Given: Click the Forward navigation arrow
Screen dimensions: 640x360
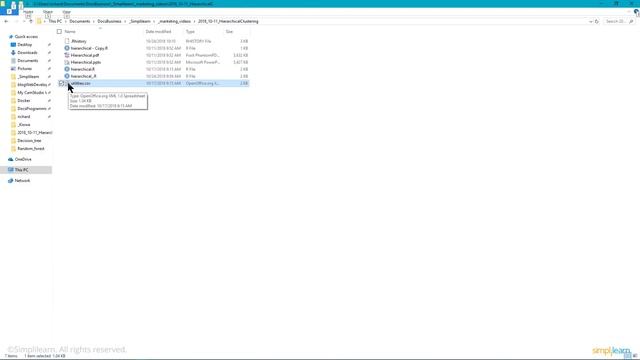Looking at the screenshot, I should click(x=16, y=21).
